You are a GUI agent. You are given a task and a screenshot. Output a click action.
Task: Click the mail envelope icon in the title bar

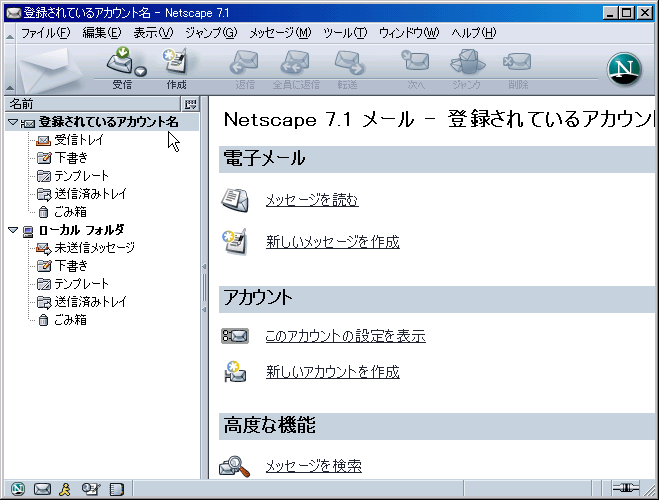[x=13, y=13]
